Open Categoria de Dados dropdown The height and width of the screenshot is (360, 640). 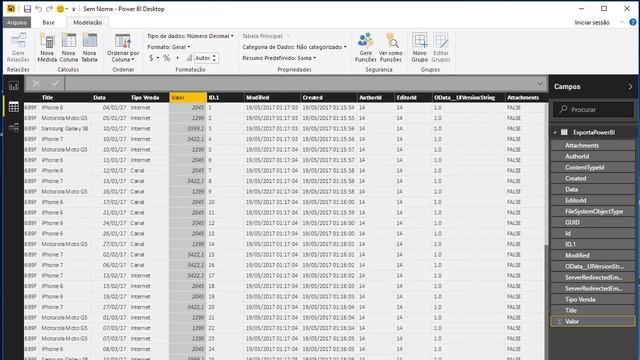tap(294, 47)
